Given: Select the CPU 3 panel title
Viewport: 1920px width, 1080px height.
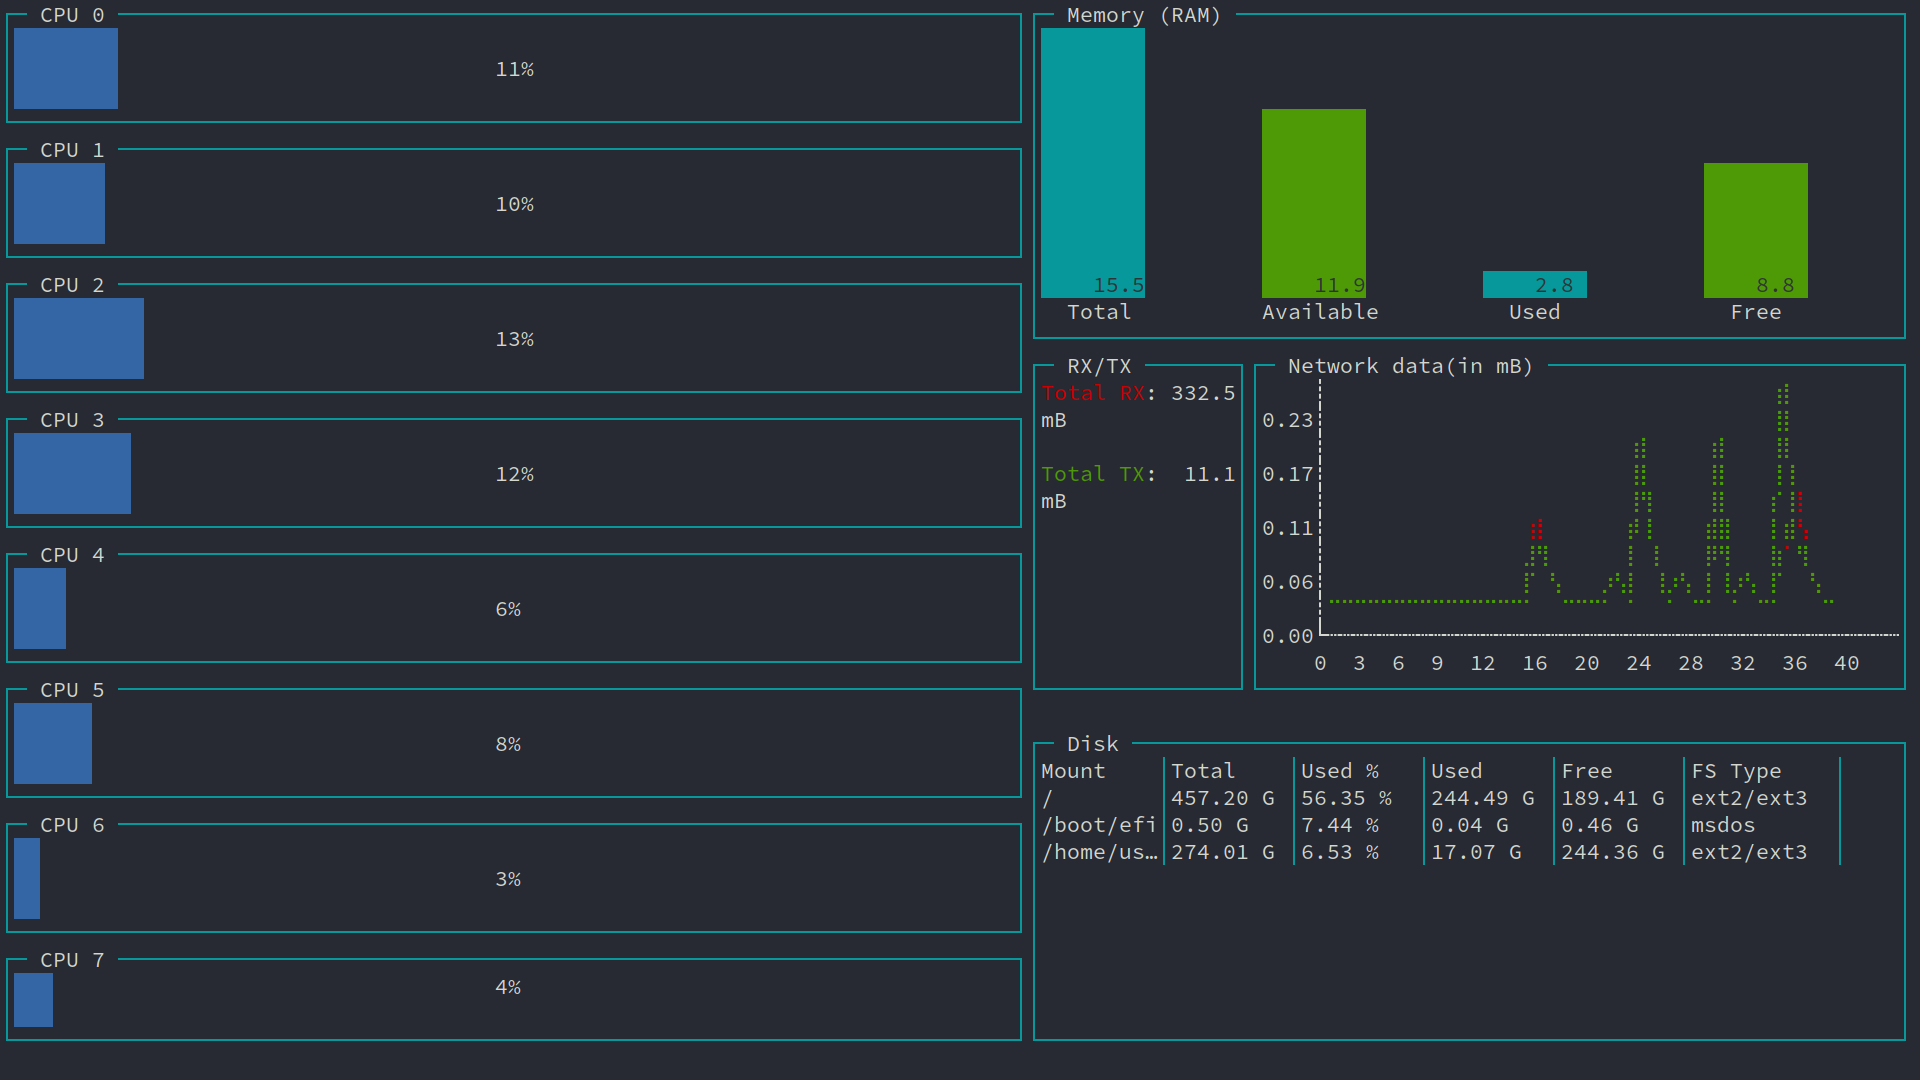Looking at the screenshot, I should click(x=72, y=420).
